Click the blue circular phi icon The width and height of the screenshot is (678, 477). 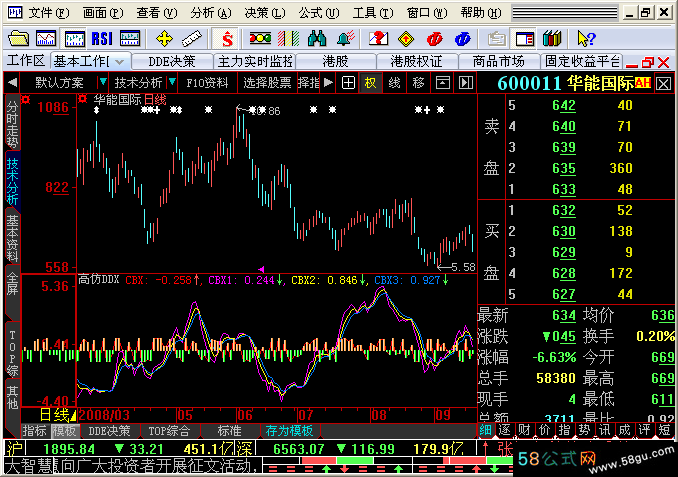coord(462,39)
